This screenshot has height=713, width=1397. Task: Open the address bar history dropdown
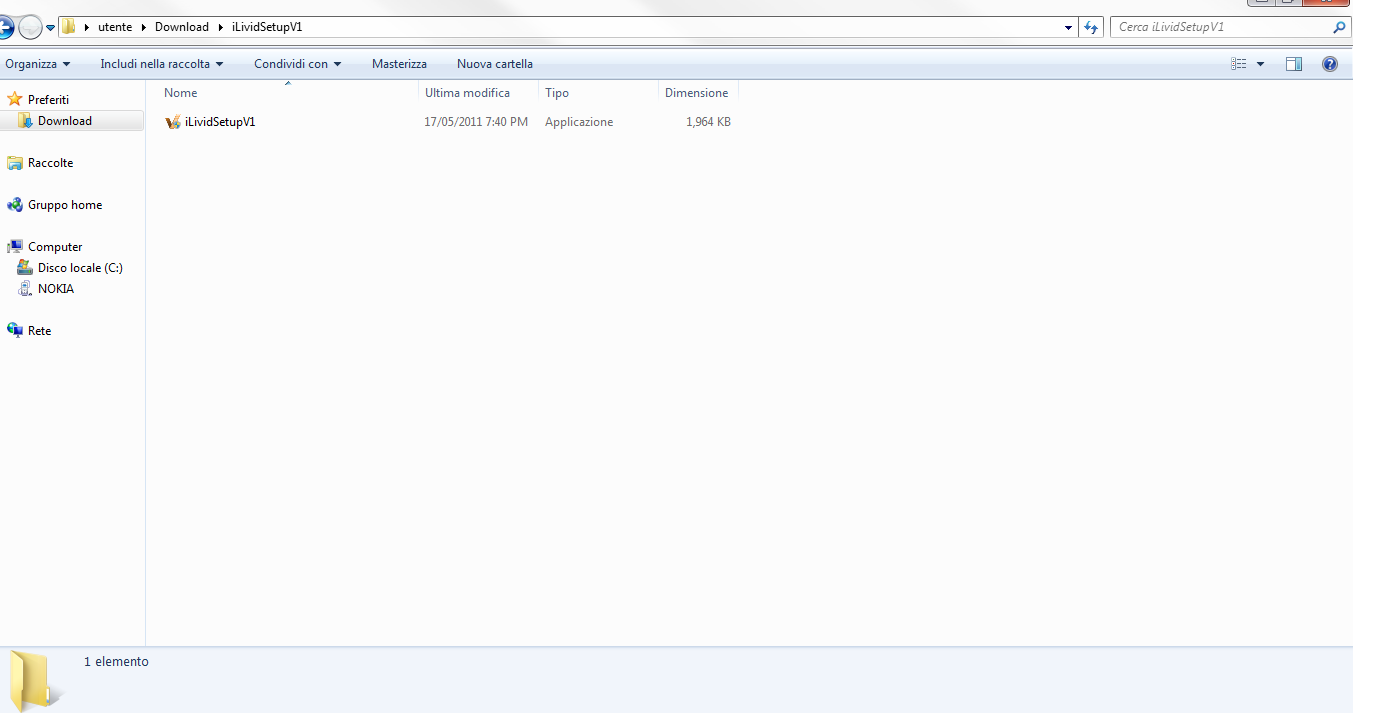1069,28
